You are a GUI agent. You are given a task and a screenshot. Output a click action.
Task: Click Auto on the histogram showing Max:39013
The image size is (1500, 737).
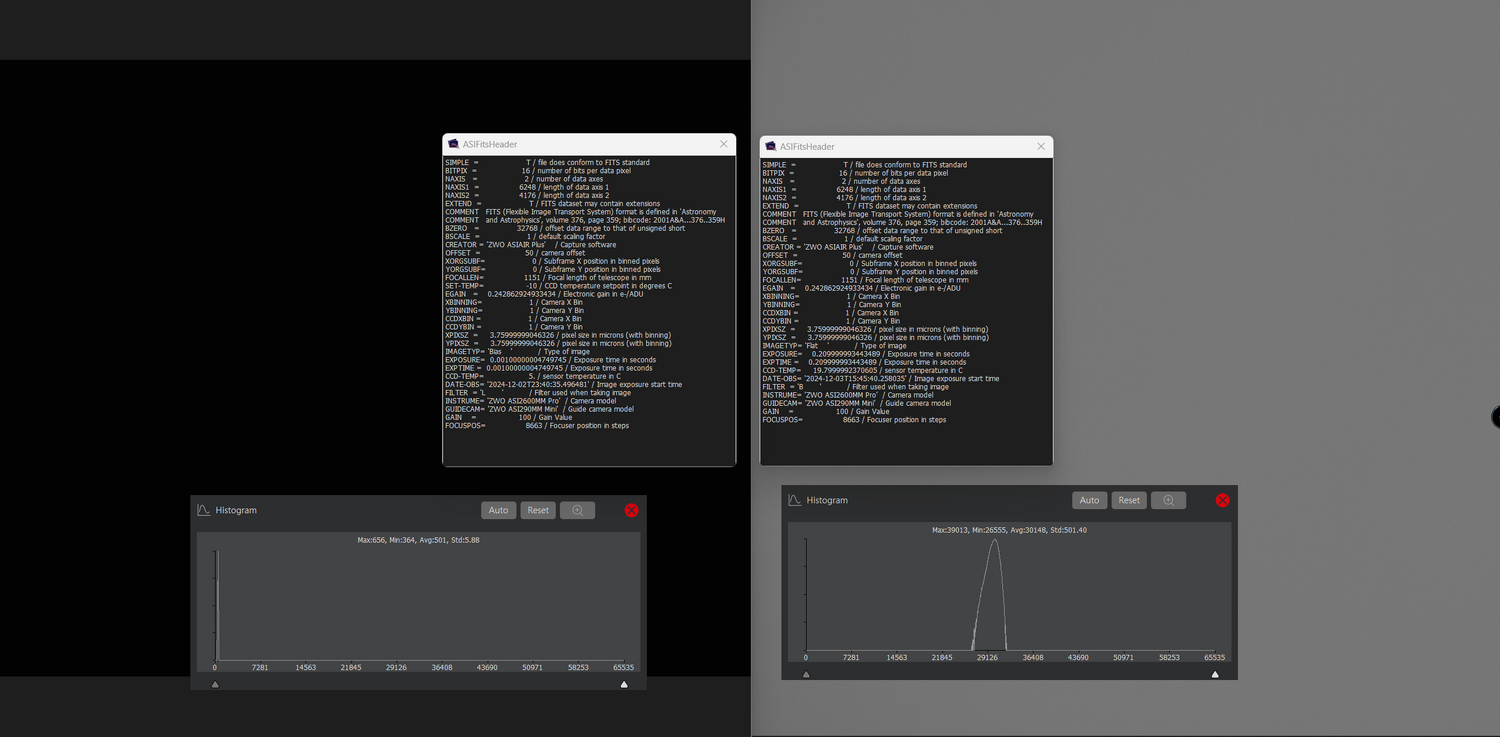[1089, 500]
